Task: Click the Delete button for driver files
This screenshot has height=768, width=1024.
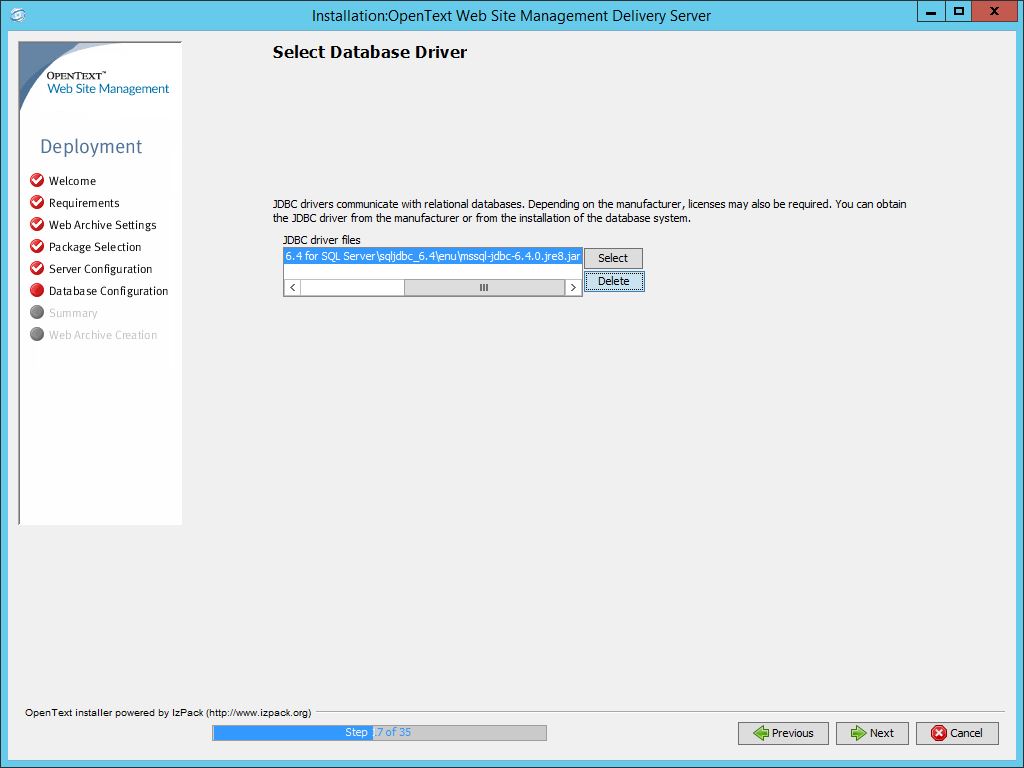Action: (x=614, y=281)
